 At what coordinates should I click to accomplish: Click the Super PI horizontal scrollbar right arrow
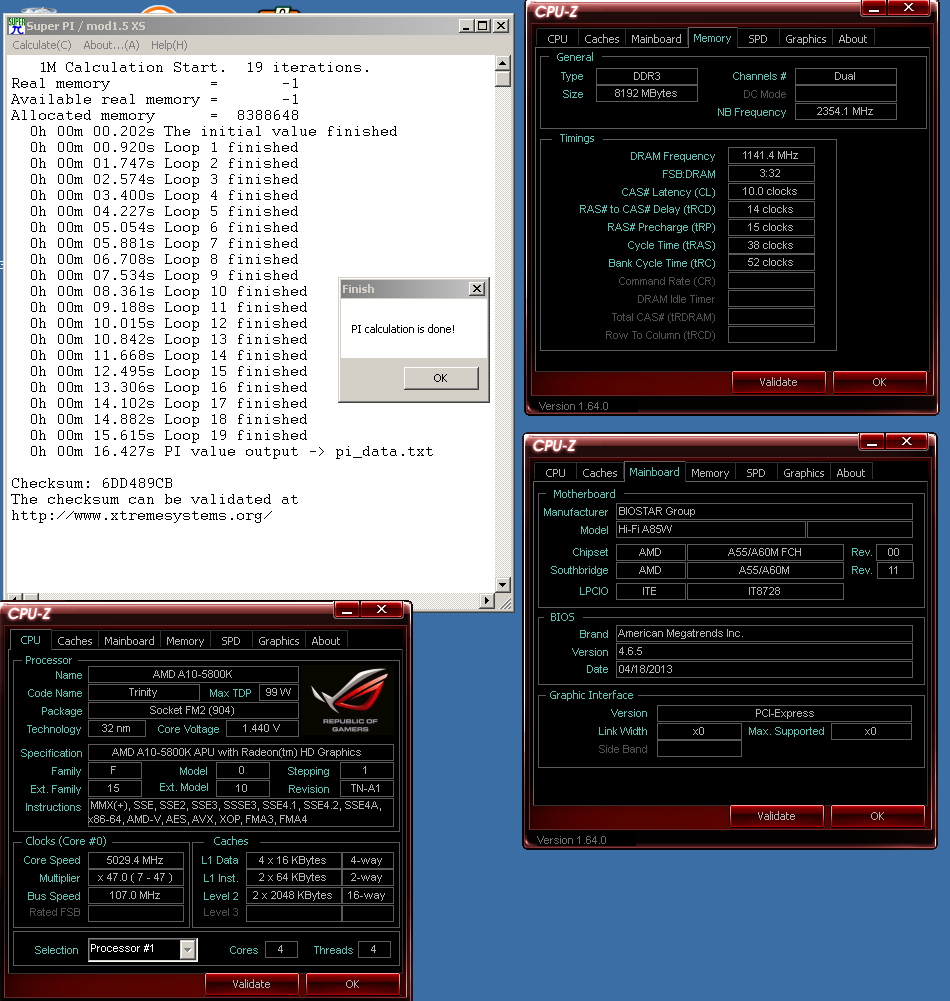click(487, 601)
